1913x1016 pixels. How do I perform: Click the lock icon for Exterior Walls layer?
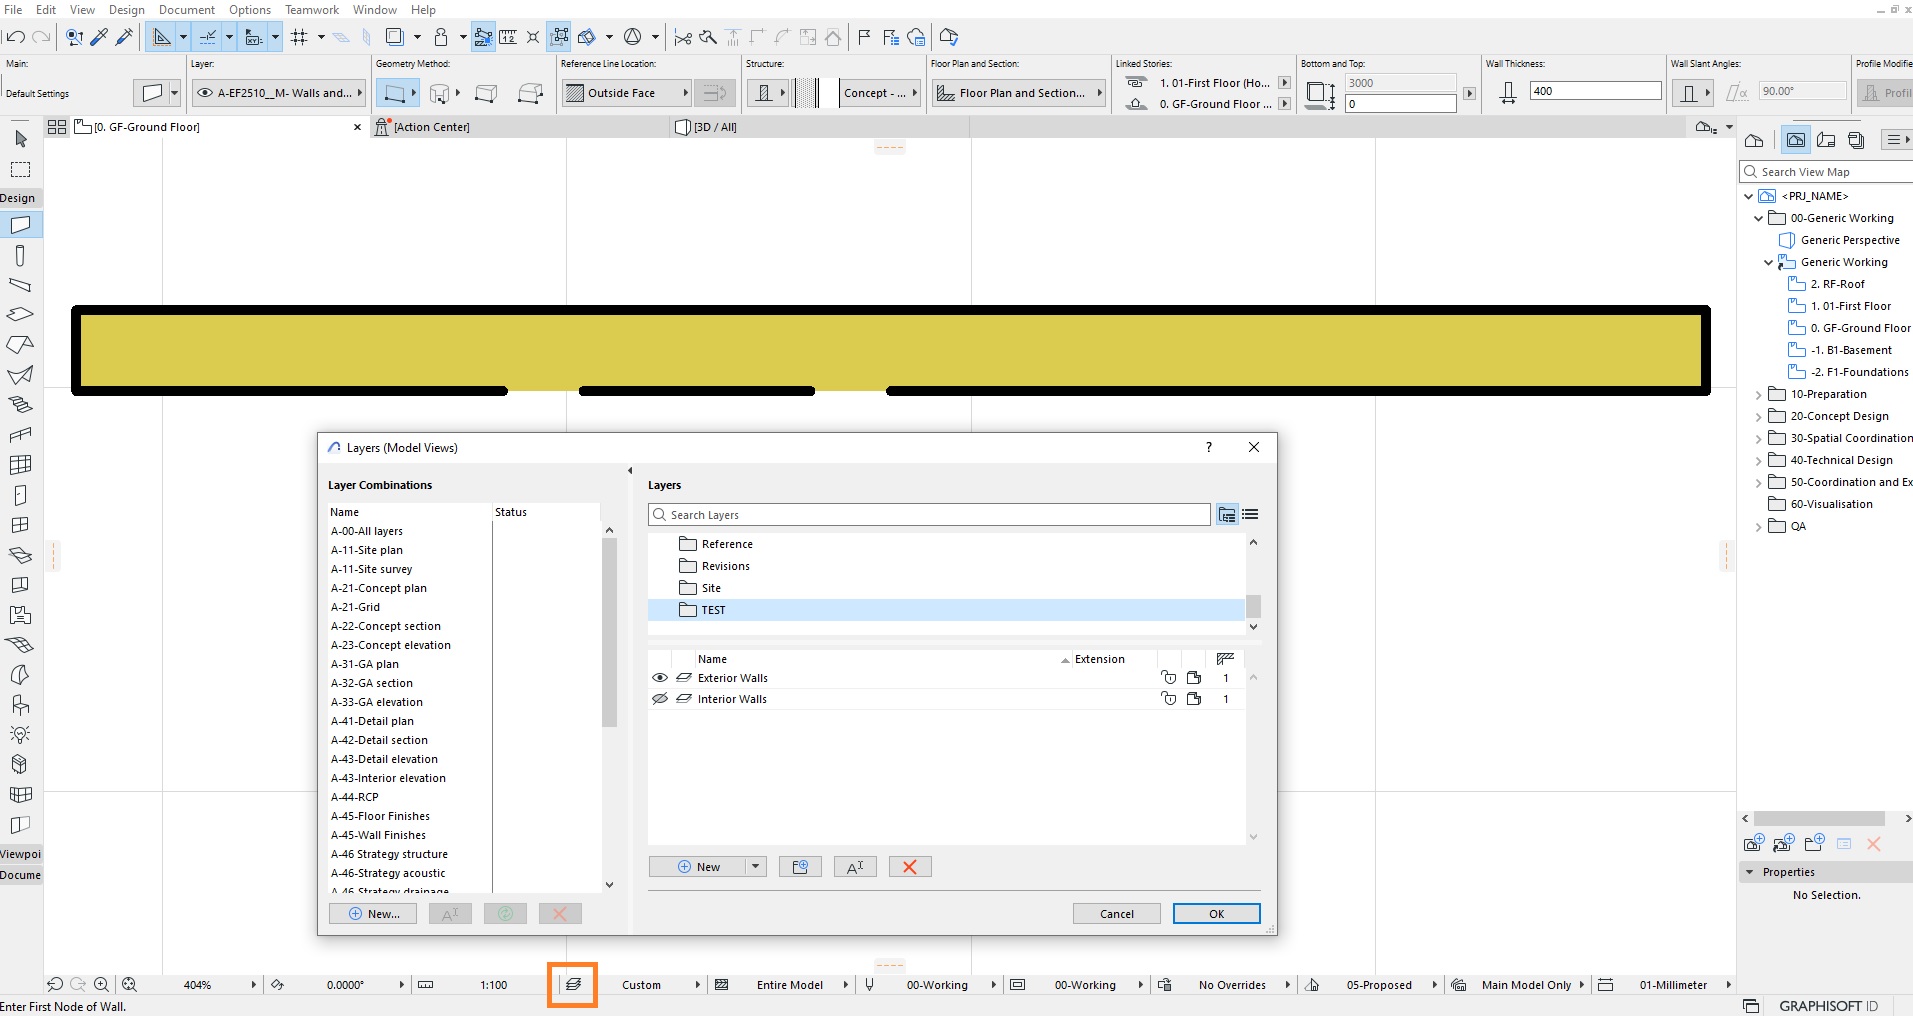tap(1168, 678)
